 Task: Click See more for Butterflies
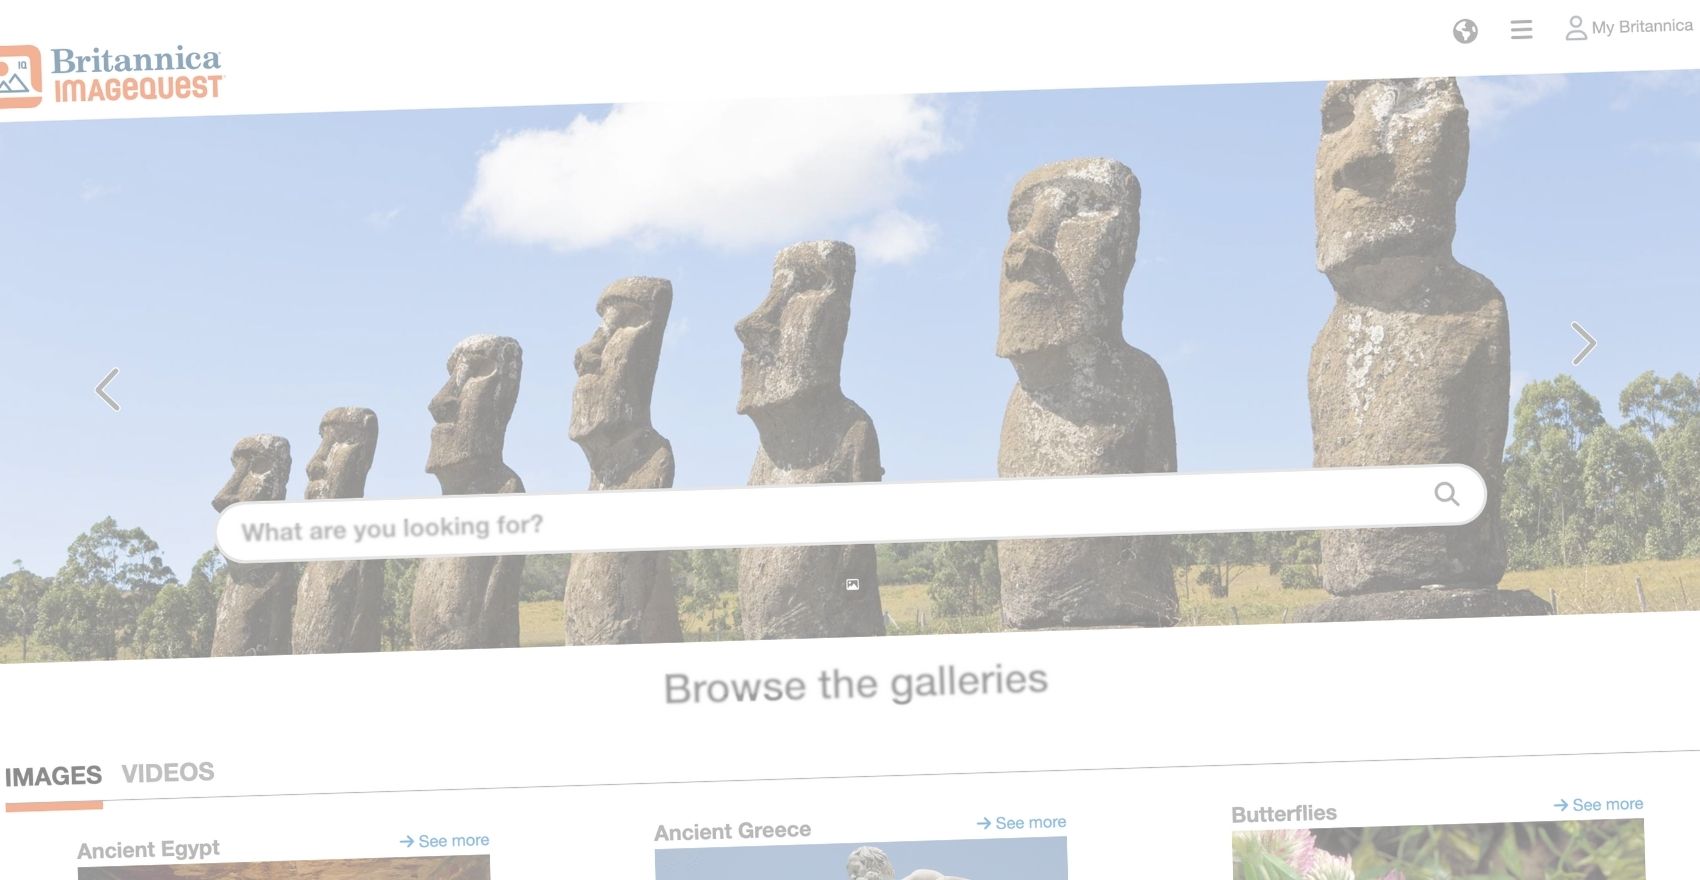click(x=1598, y=804)
